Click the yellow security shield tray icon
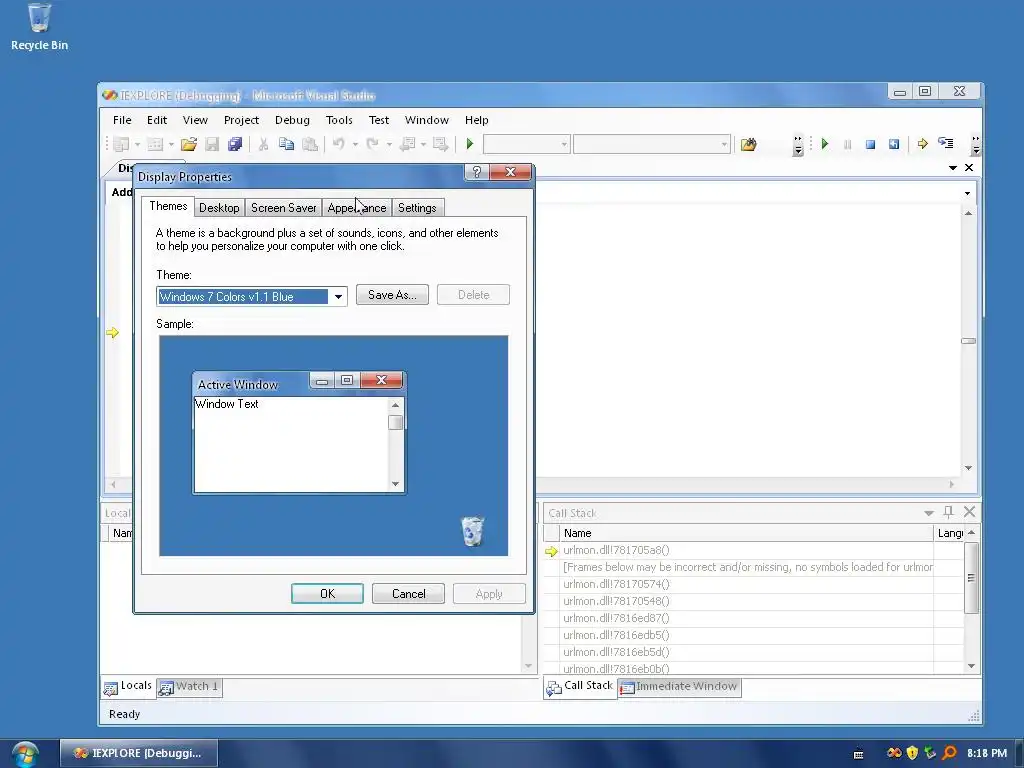The width and height of the screenshot is (1024, 768). [x=912, y=753]
